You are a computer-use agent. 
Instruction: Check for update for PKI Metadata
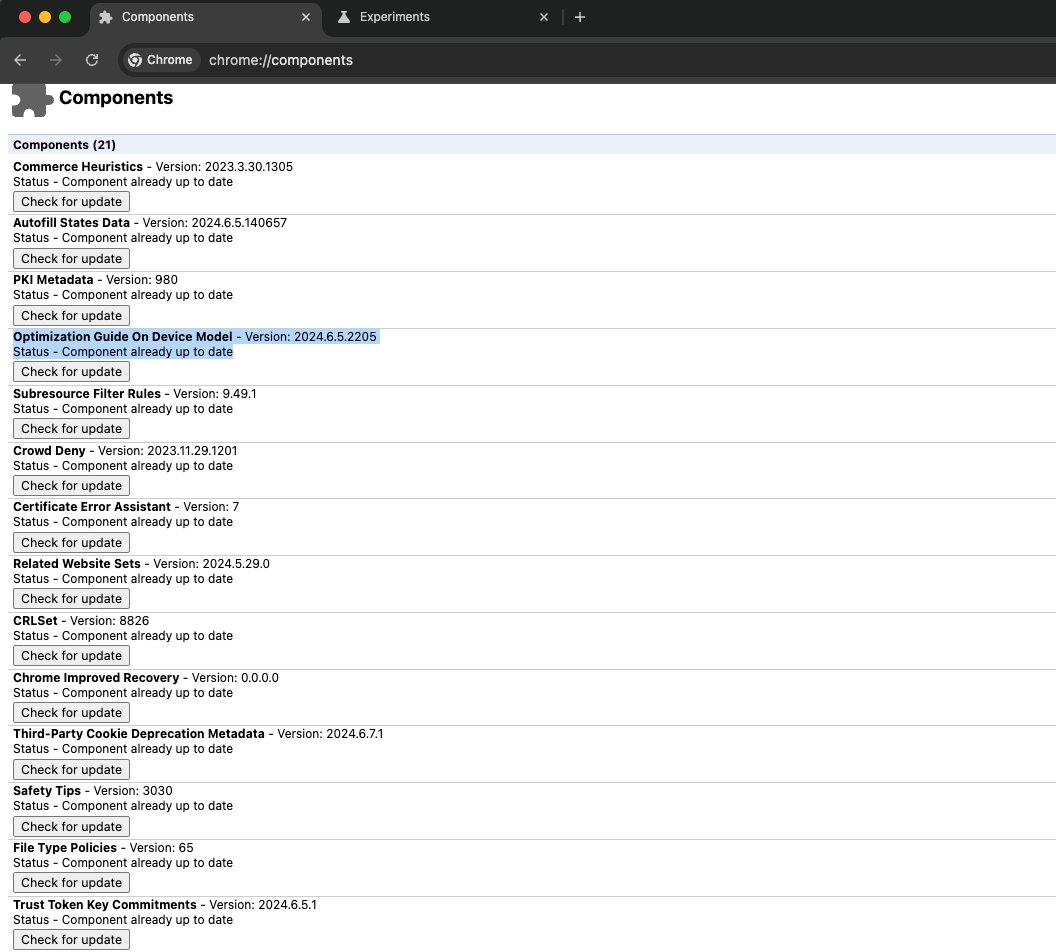tap(71, 315)
